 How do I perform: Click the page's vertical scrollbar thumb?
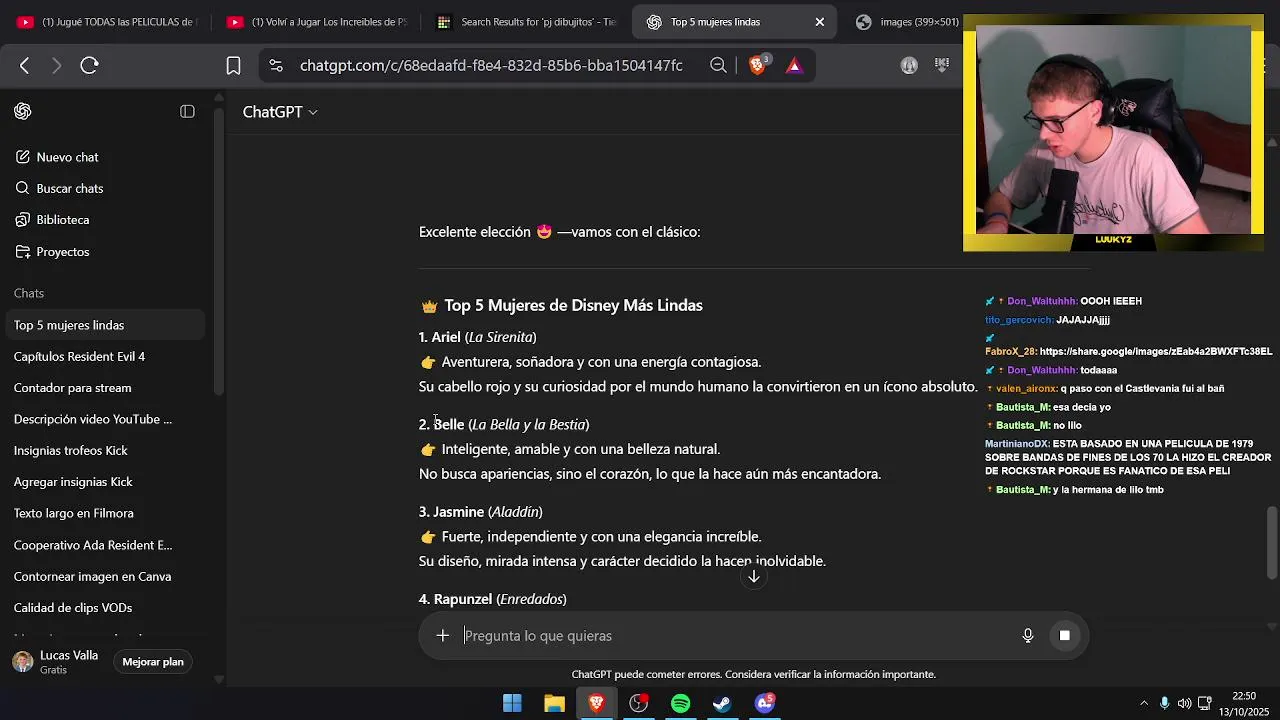pyautogui.click(x=1272, y=543)
